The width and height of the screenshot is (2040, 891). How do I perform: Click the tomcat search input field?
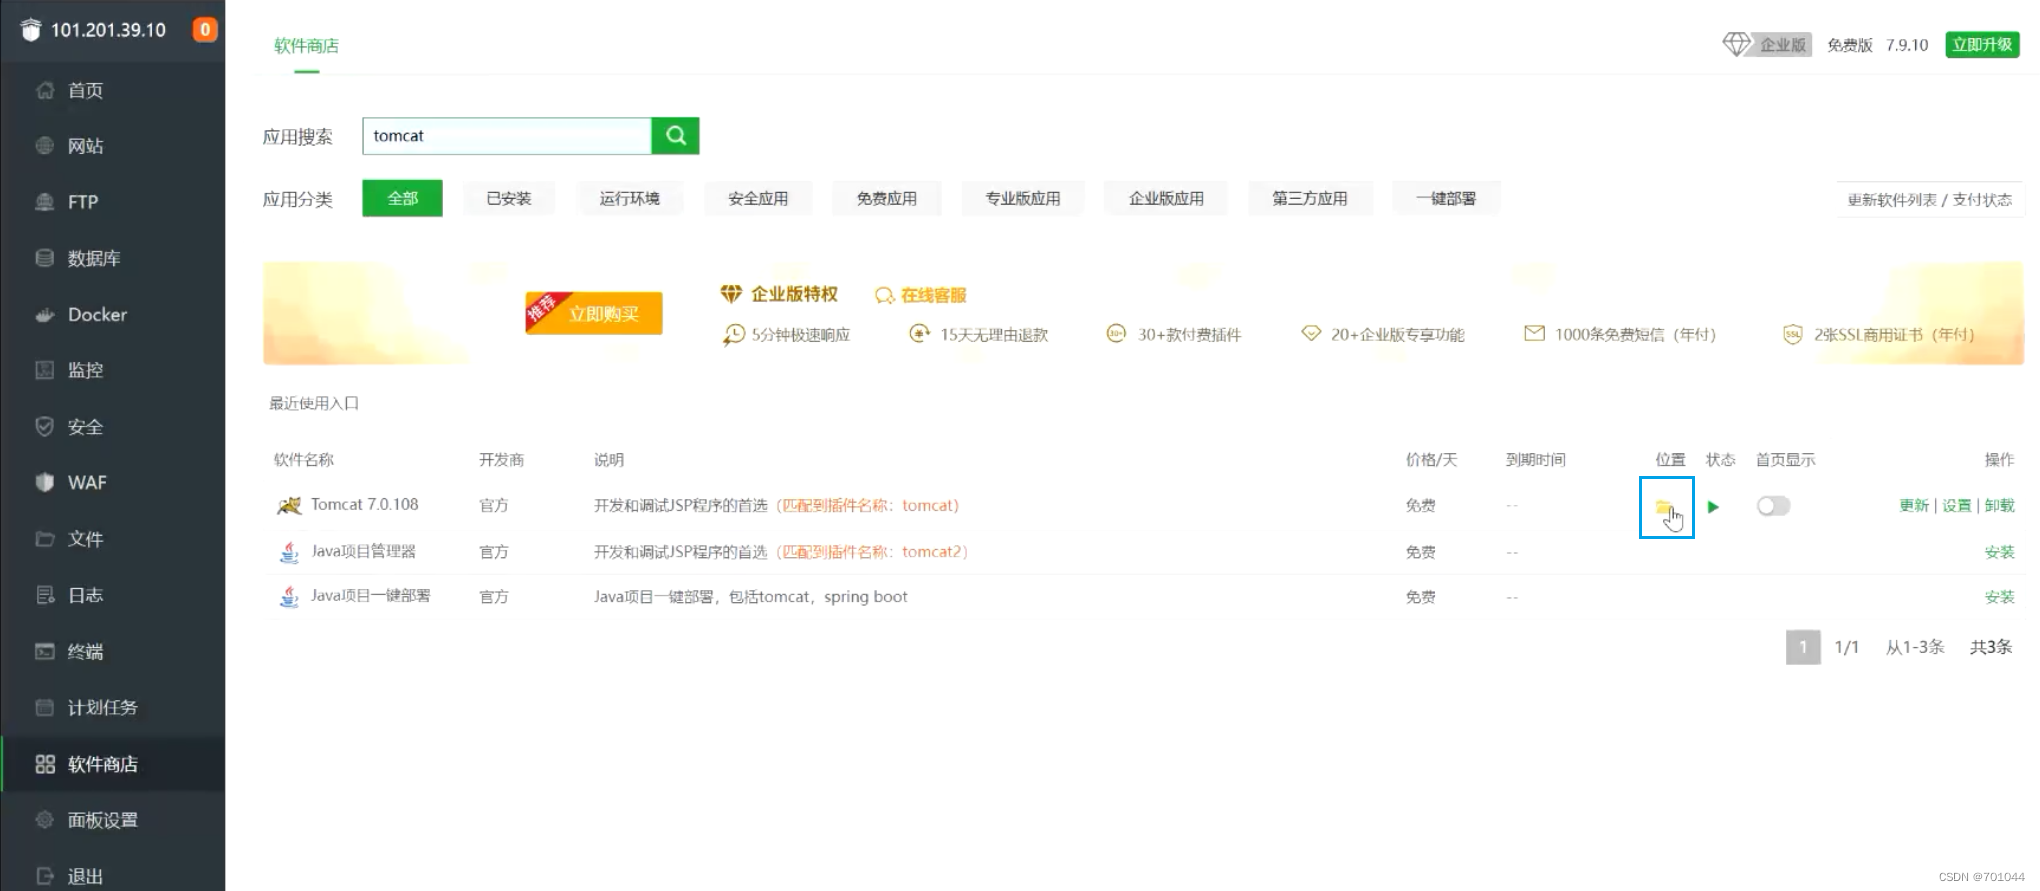click(x=506, y=136)
